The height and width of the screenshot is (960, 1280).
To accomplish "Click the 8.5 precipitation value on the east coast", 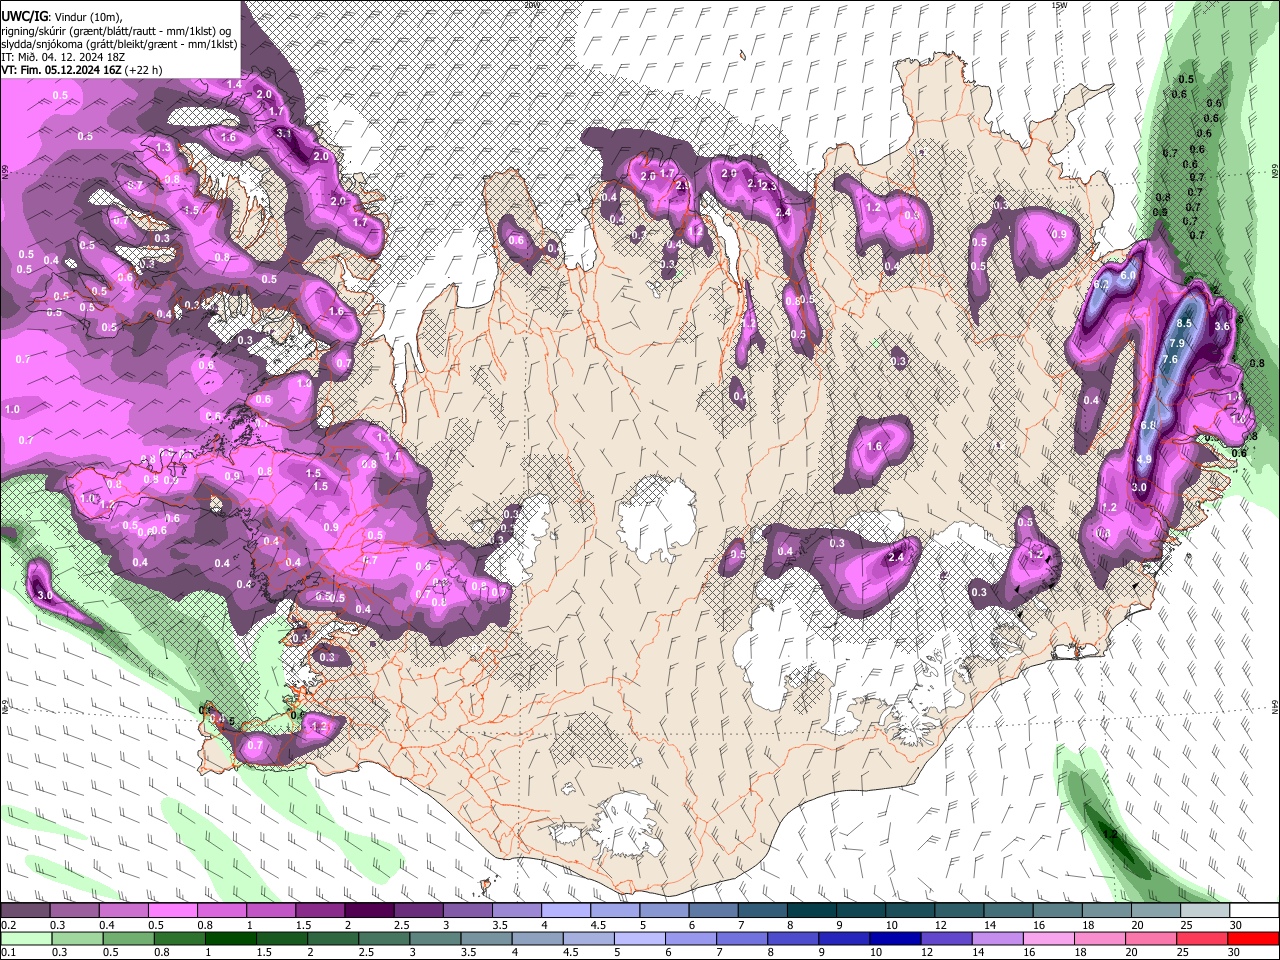I will click(1185, 323).
